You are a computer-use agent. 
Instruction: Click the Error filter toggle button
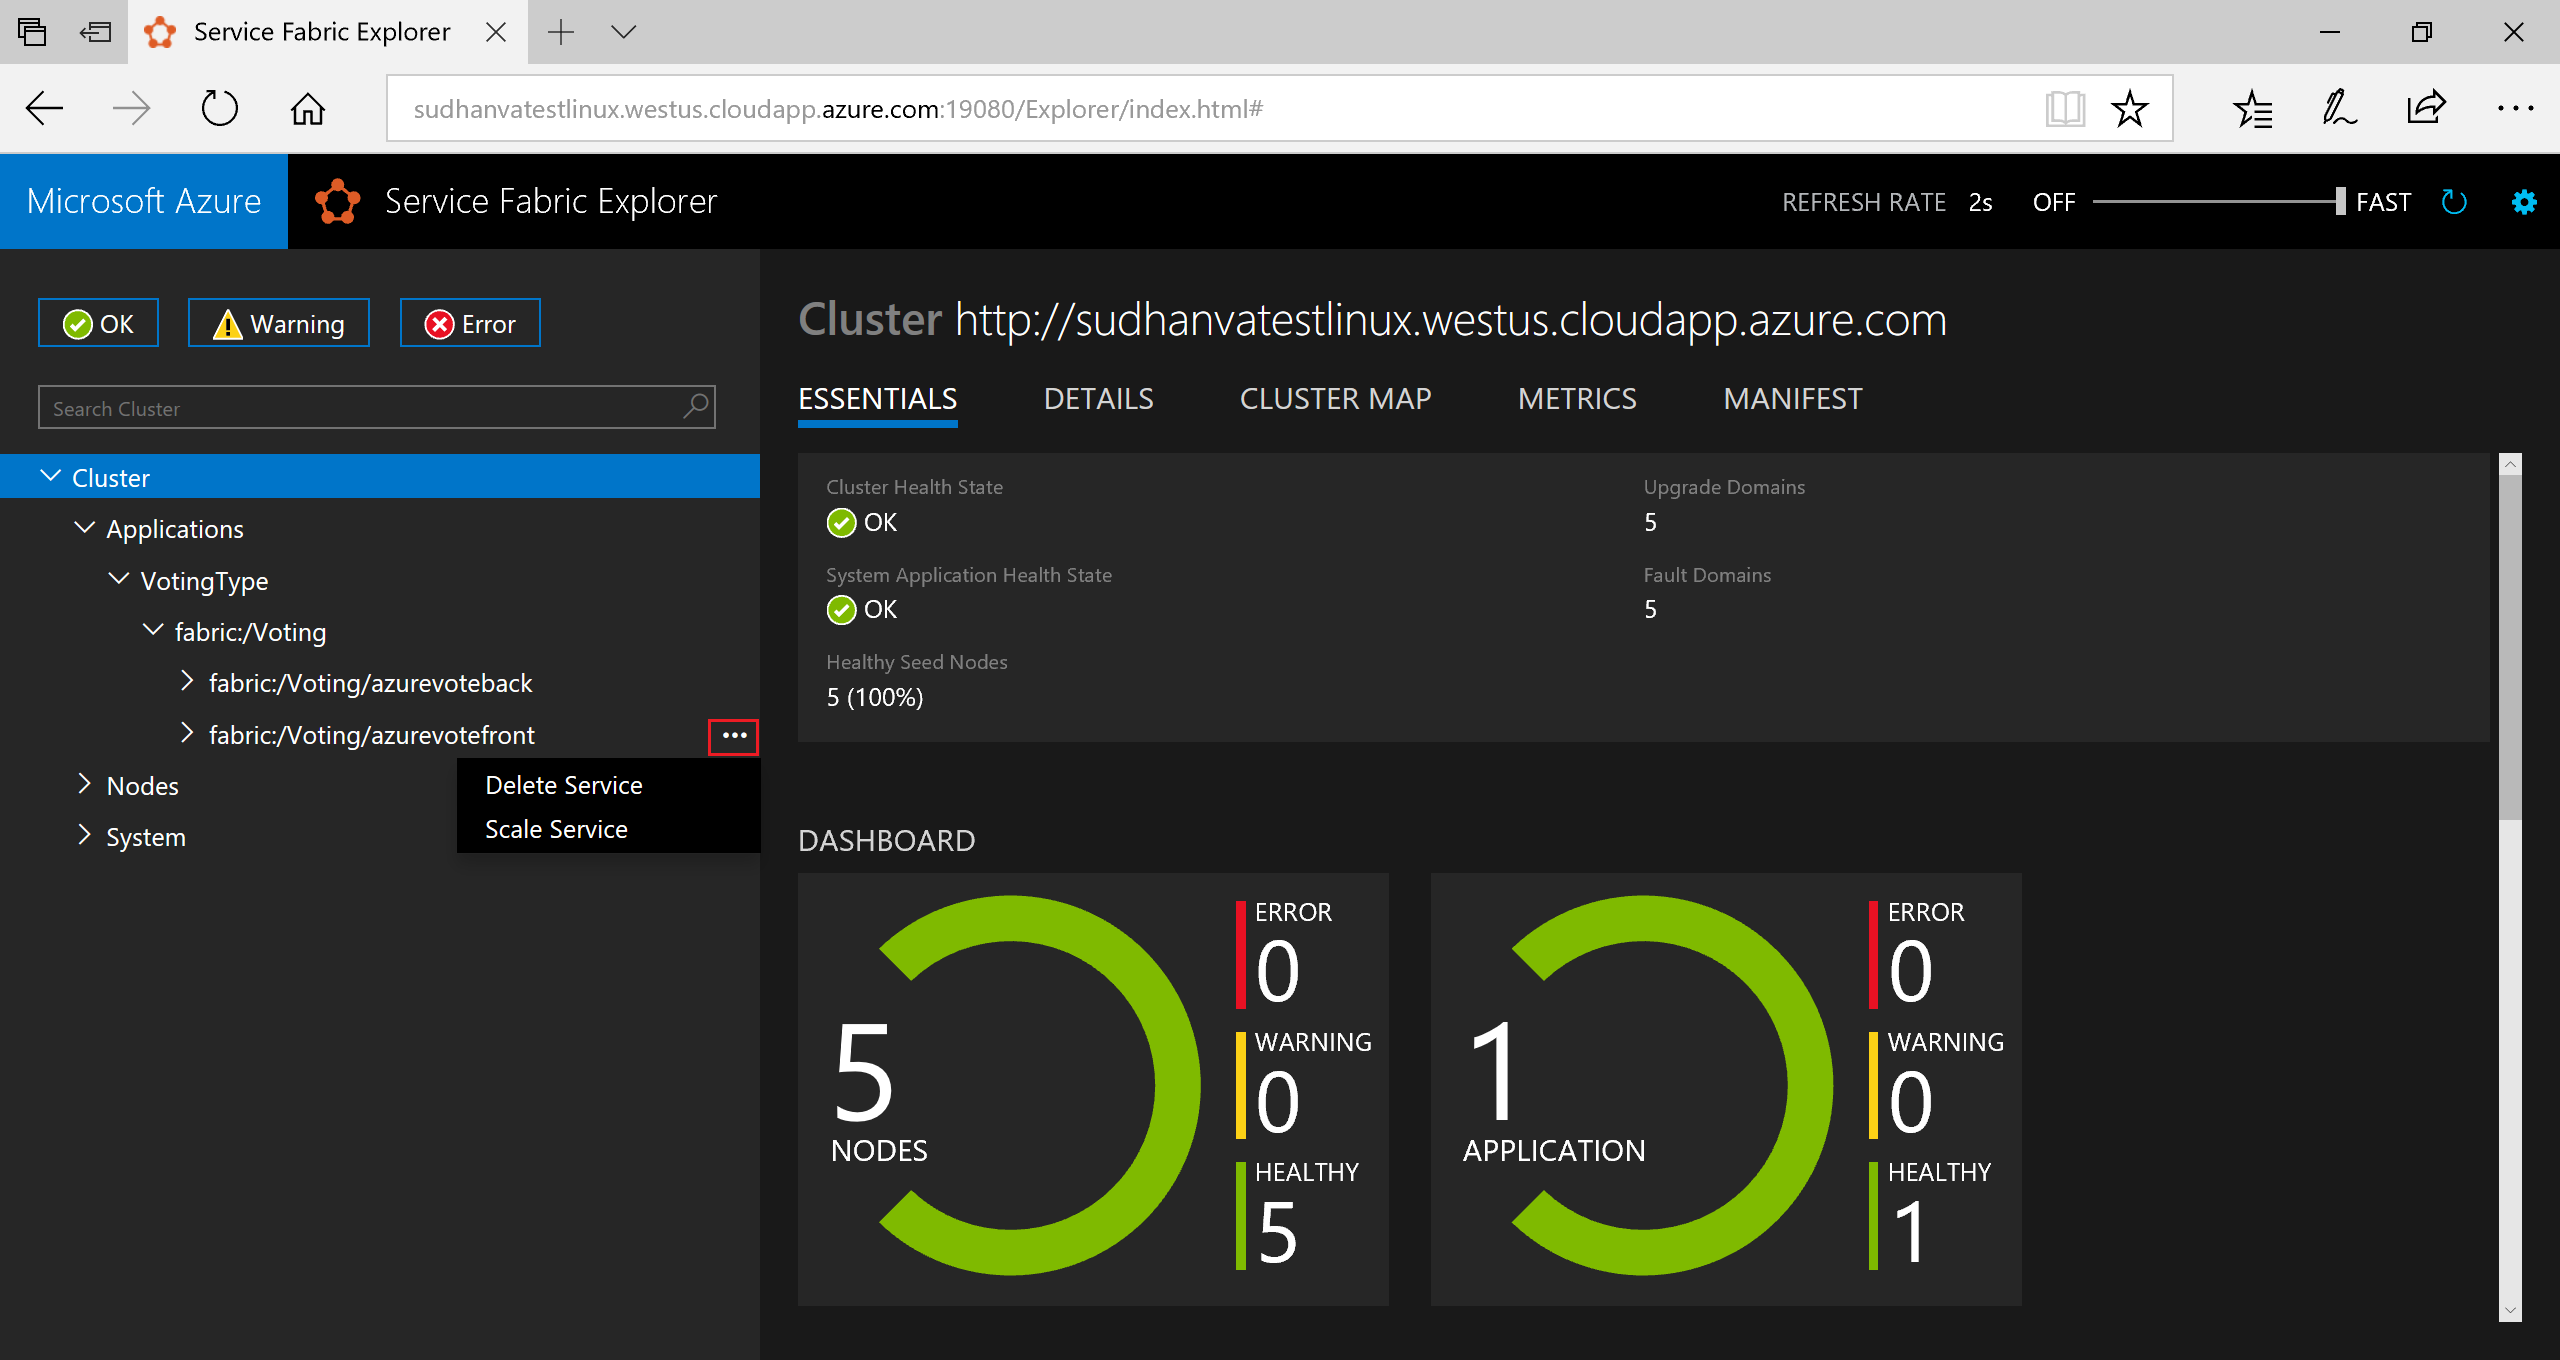point(471,323)
